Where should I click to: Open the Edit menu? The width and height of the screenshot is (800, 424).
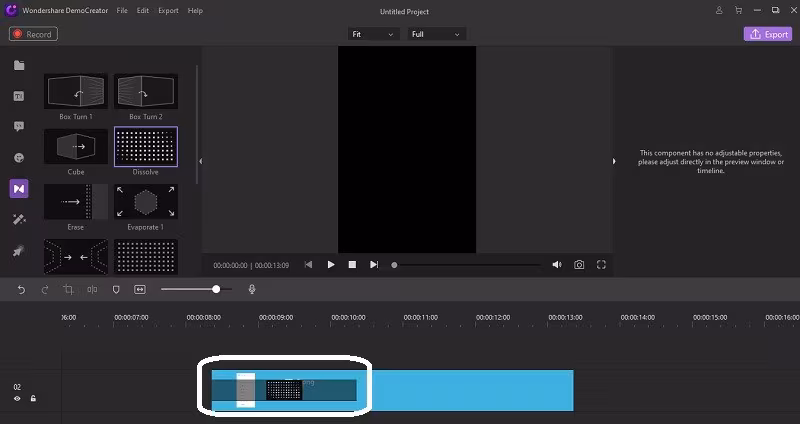[x=142, y=11]
